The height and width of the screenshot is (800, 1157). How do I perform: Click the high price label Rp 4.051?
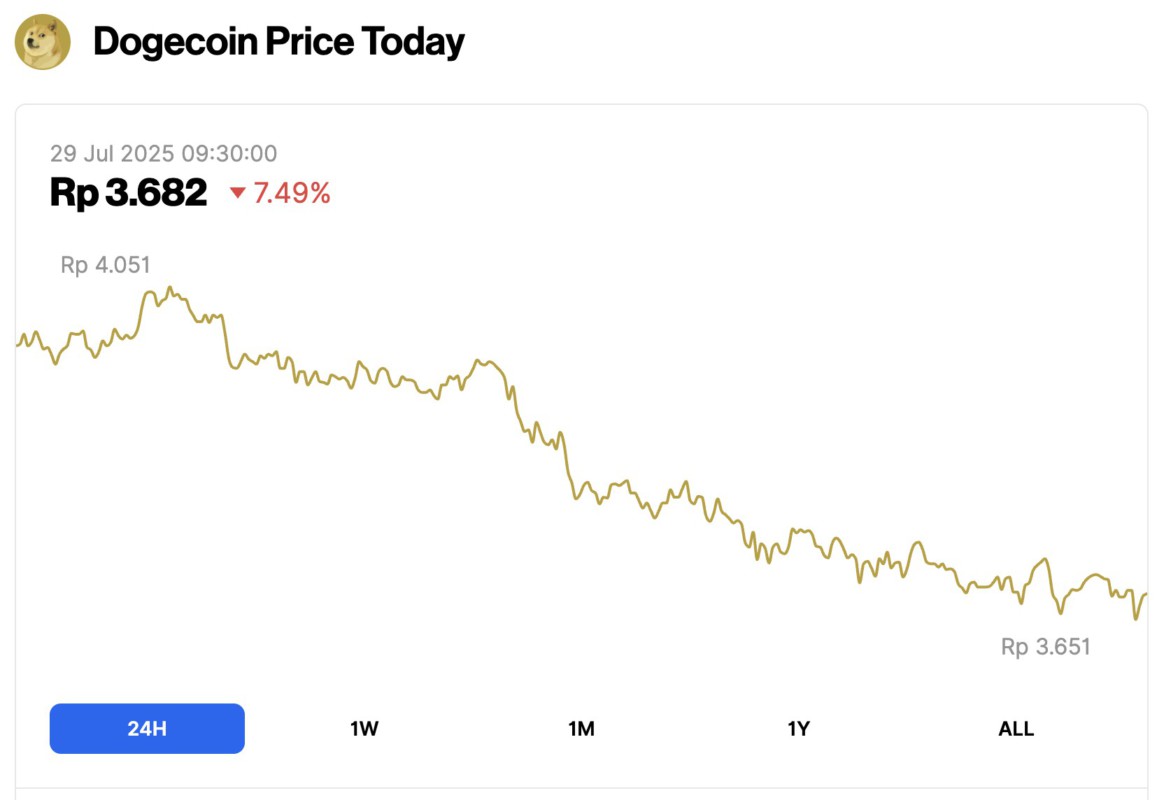(105, 264)
